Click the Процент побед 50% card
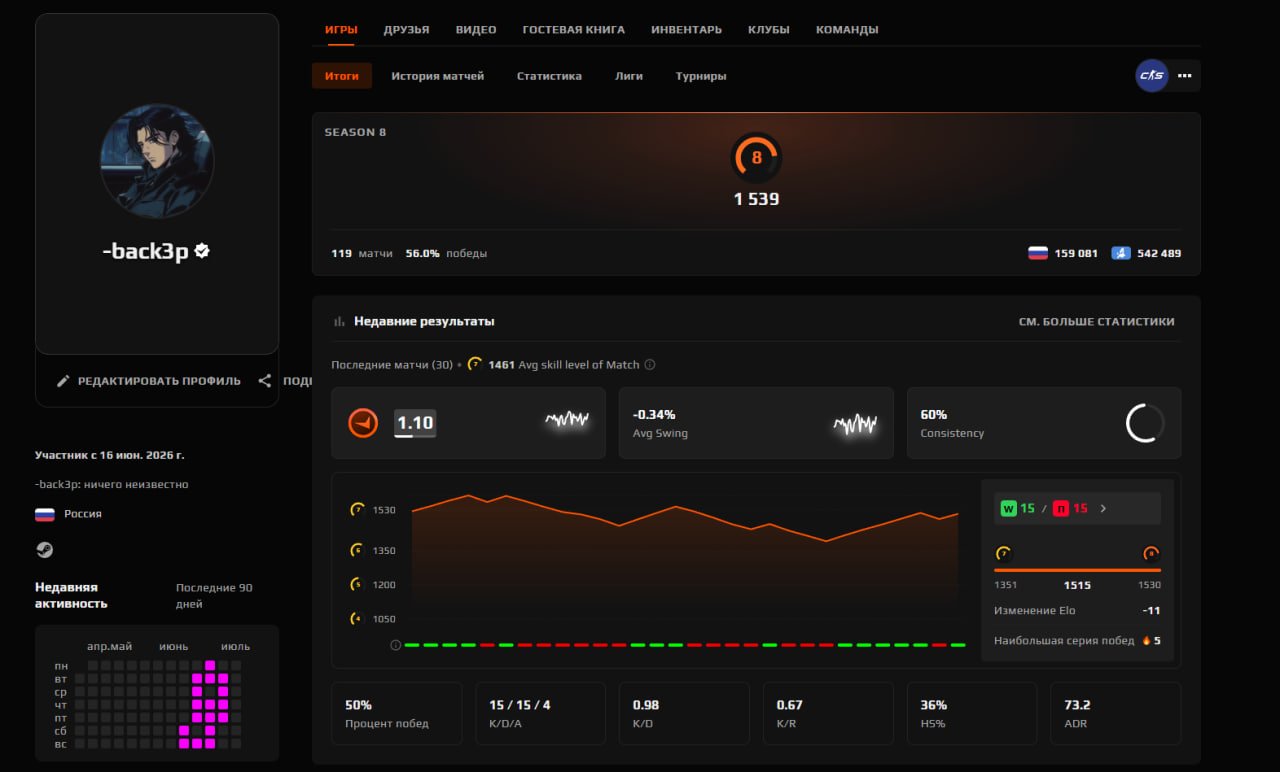Viewport: 1280px width, 772px height. point(397,714)
